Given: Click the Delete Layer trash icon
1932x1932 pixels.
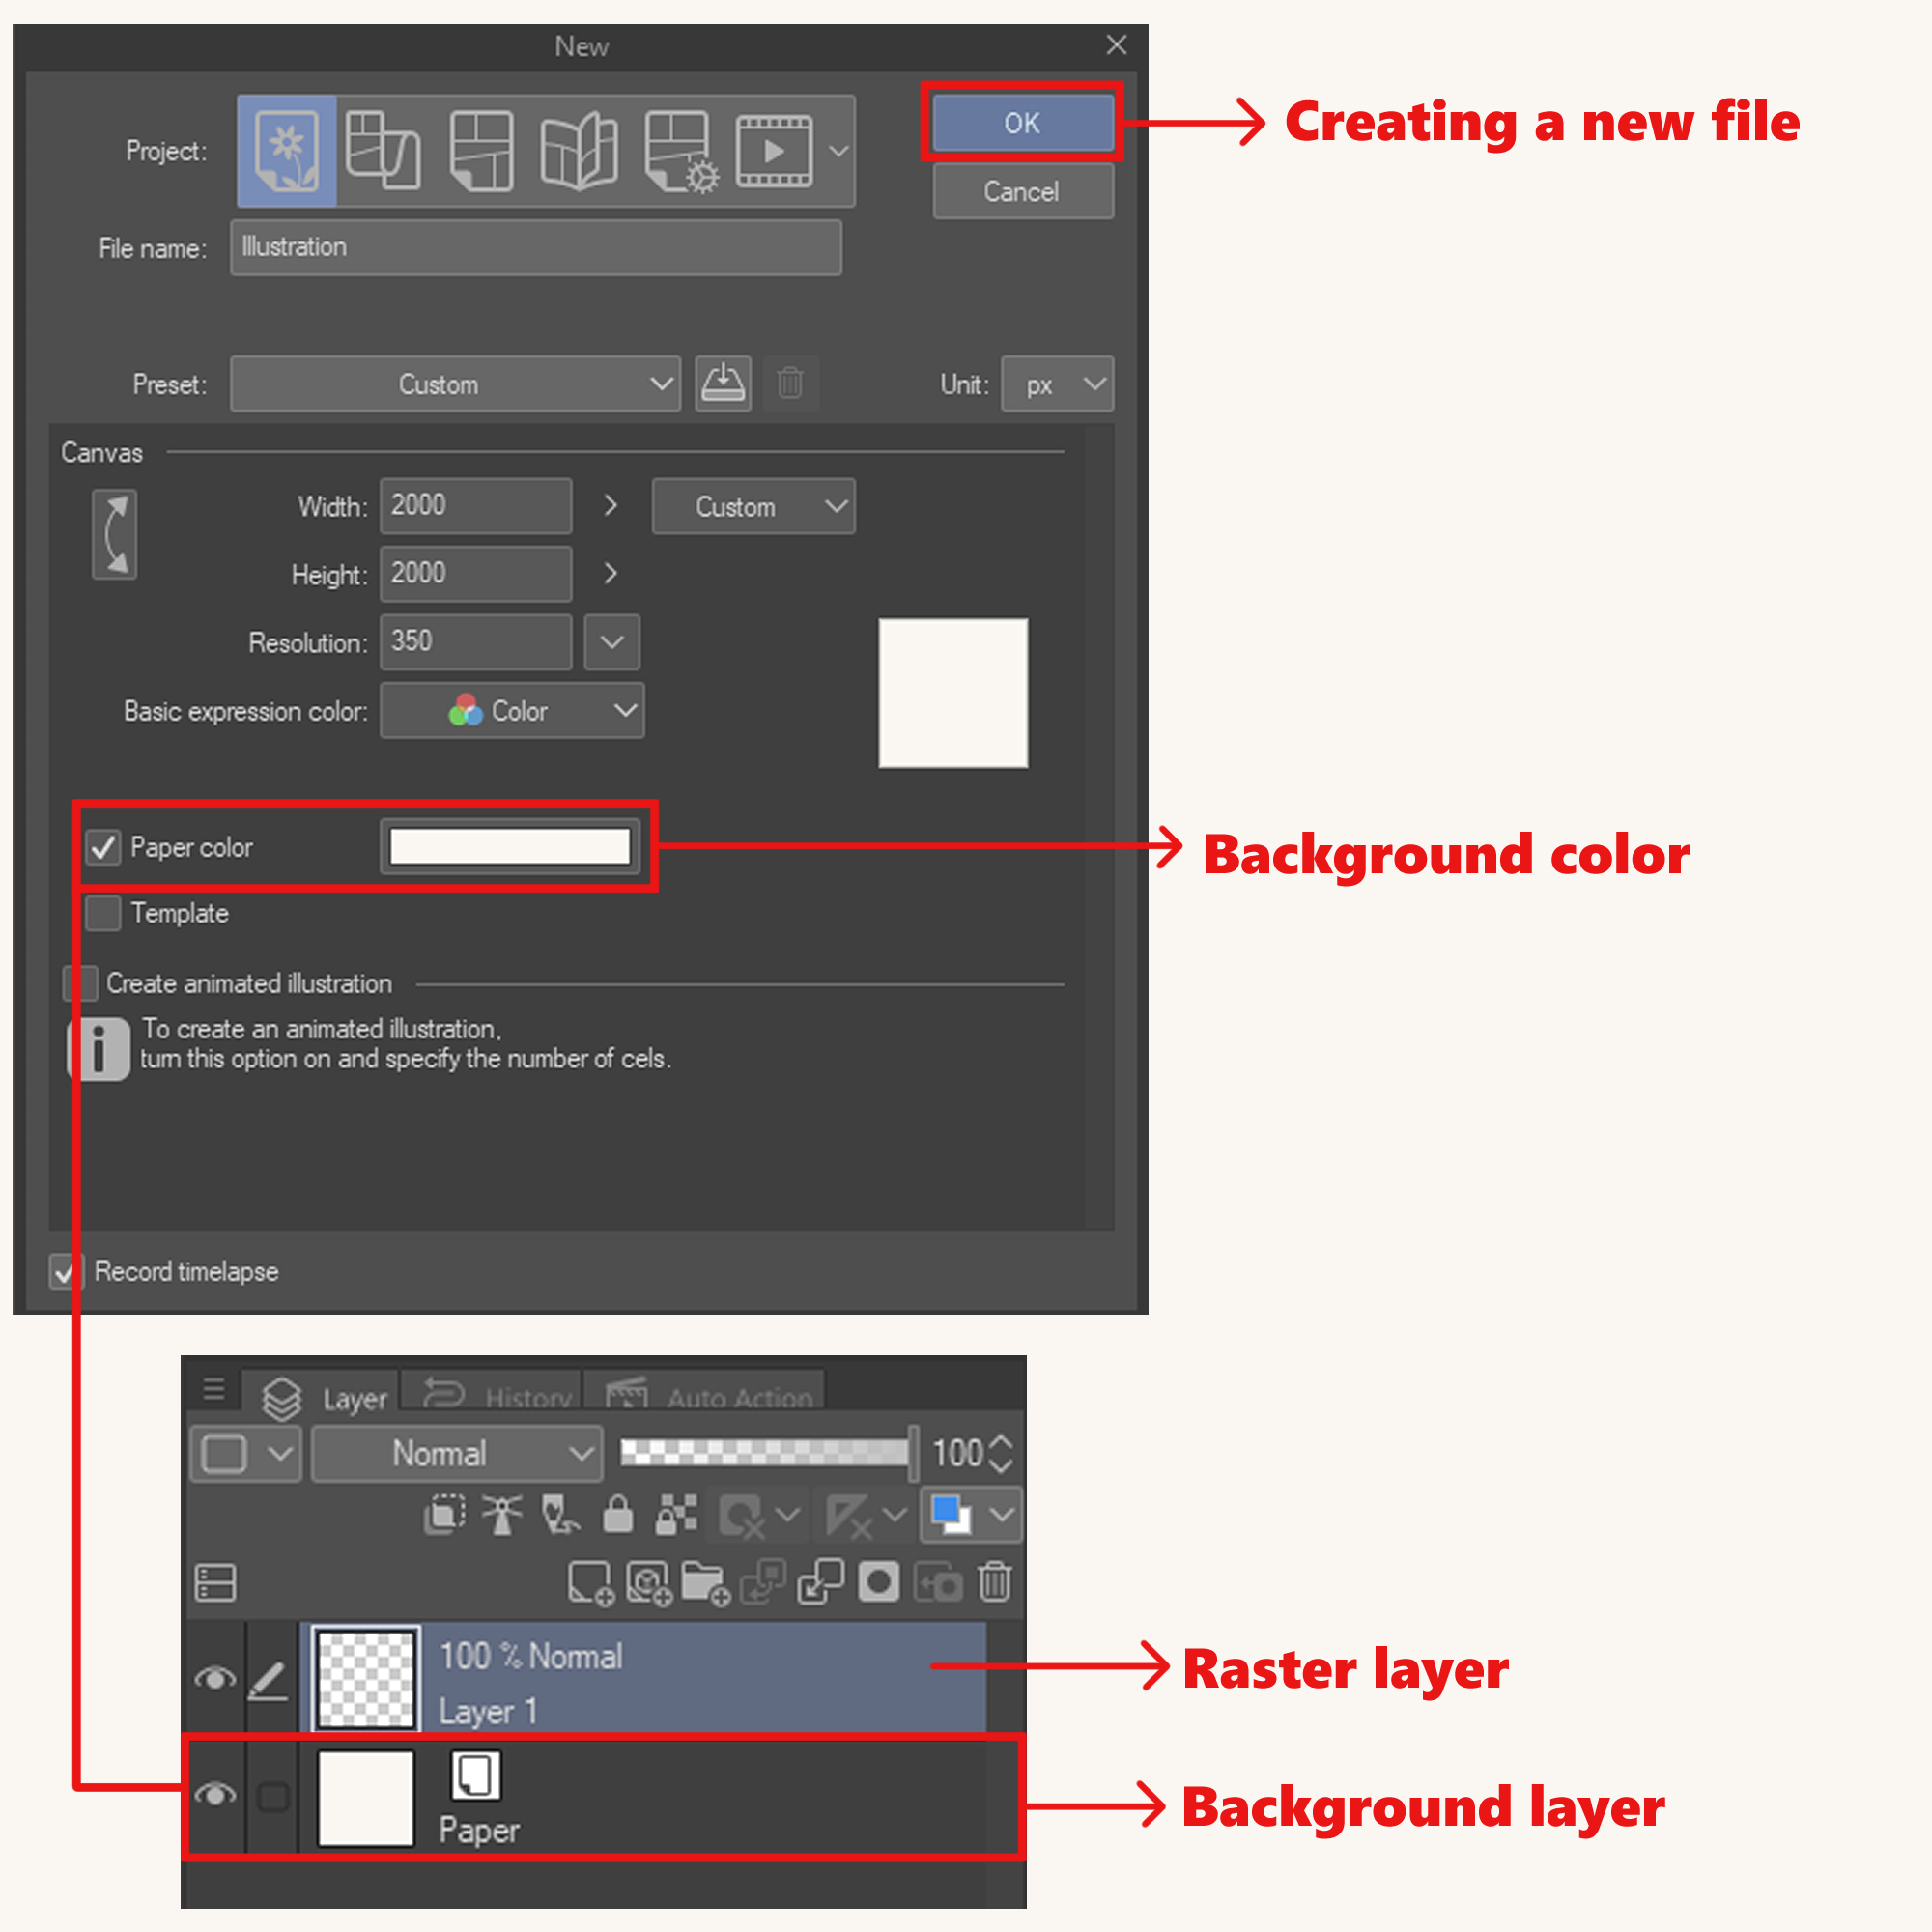Looking at the screenshot, I should point(994,1583).
